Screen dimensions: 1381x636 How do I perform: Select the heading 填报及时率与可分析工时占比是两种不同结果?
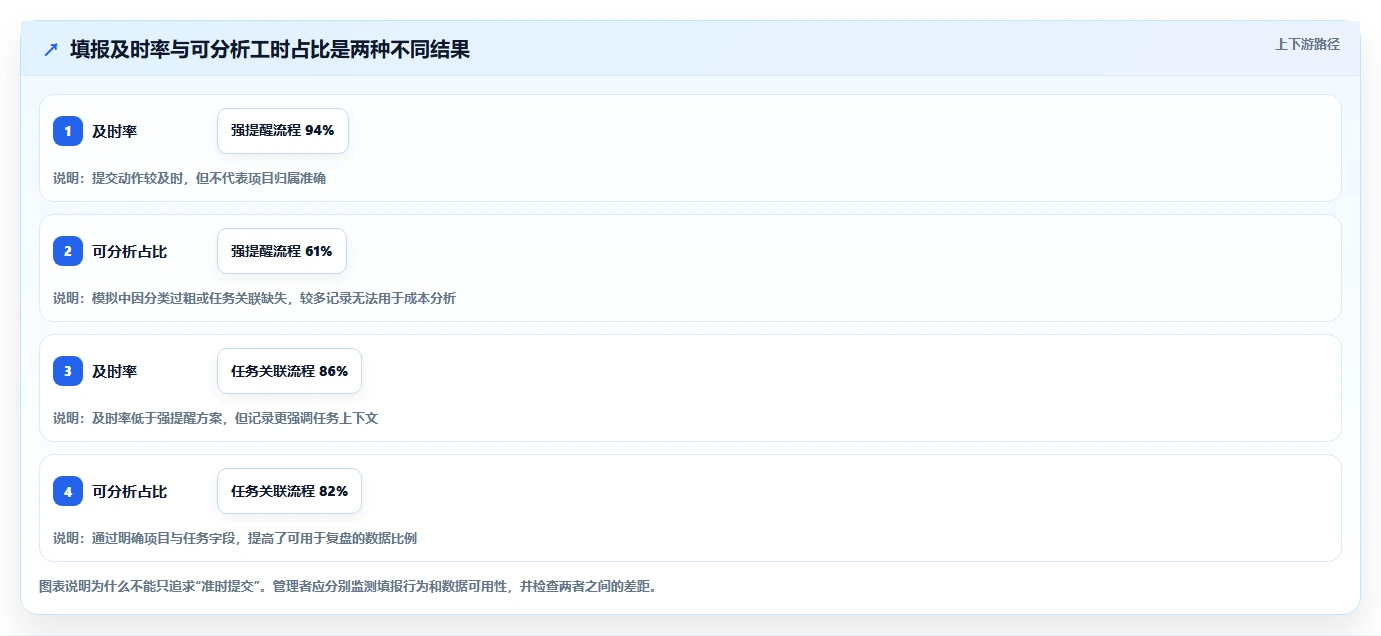click(270, 49)
